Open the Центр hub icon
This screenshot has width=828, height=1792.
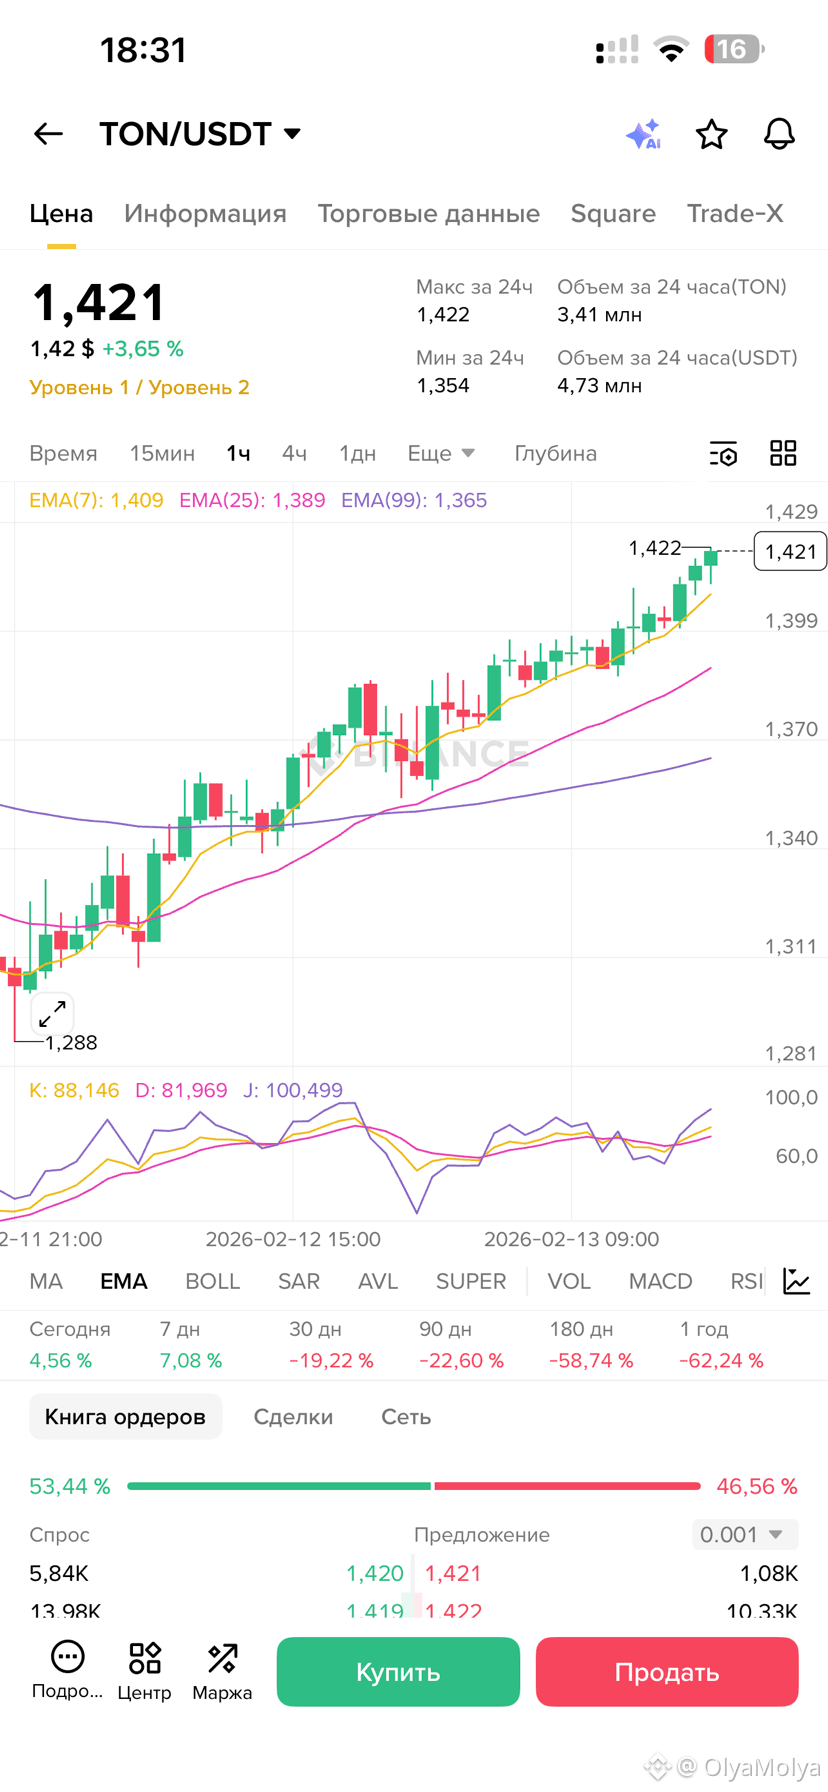(x=145, y=1671)
